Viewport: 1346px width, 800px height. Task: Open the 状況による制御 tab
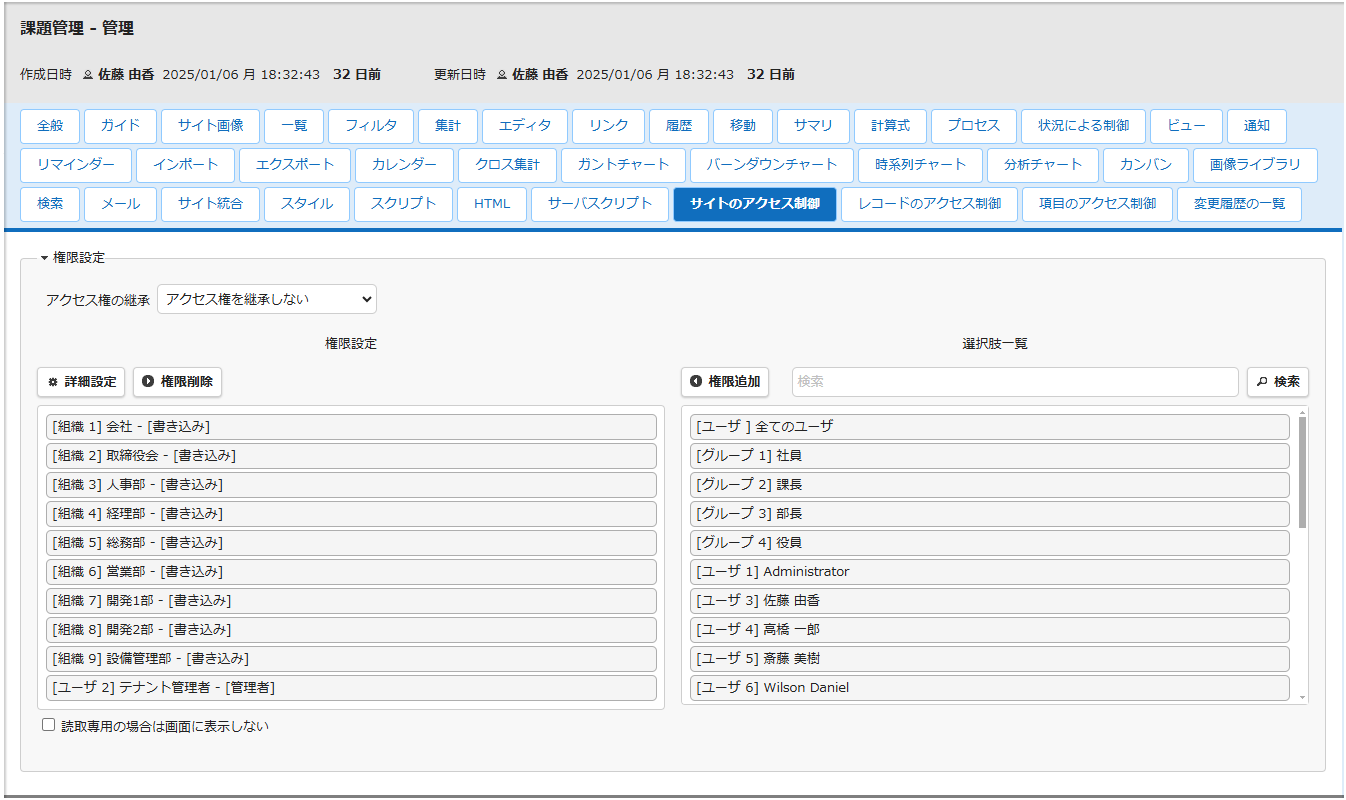point(1084,126)
